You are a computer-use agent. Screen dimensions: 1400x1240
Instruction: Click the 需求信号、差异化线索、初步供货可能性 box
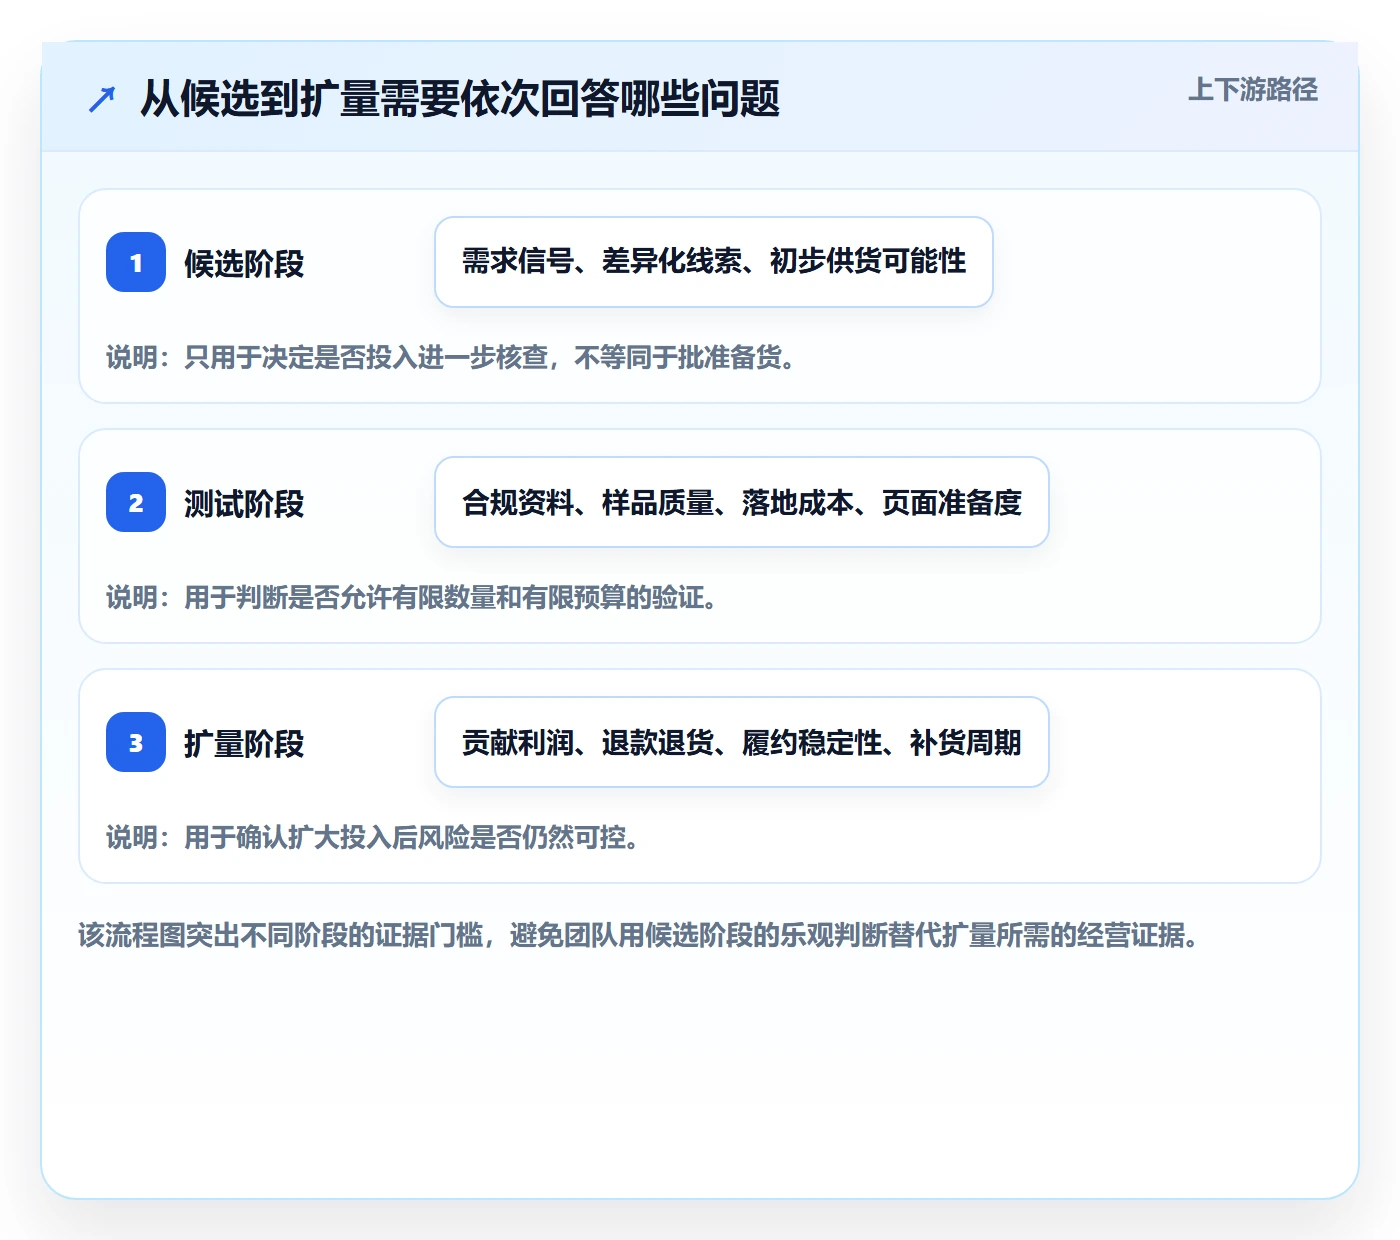[714, 262]
